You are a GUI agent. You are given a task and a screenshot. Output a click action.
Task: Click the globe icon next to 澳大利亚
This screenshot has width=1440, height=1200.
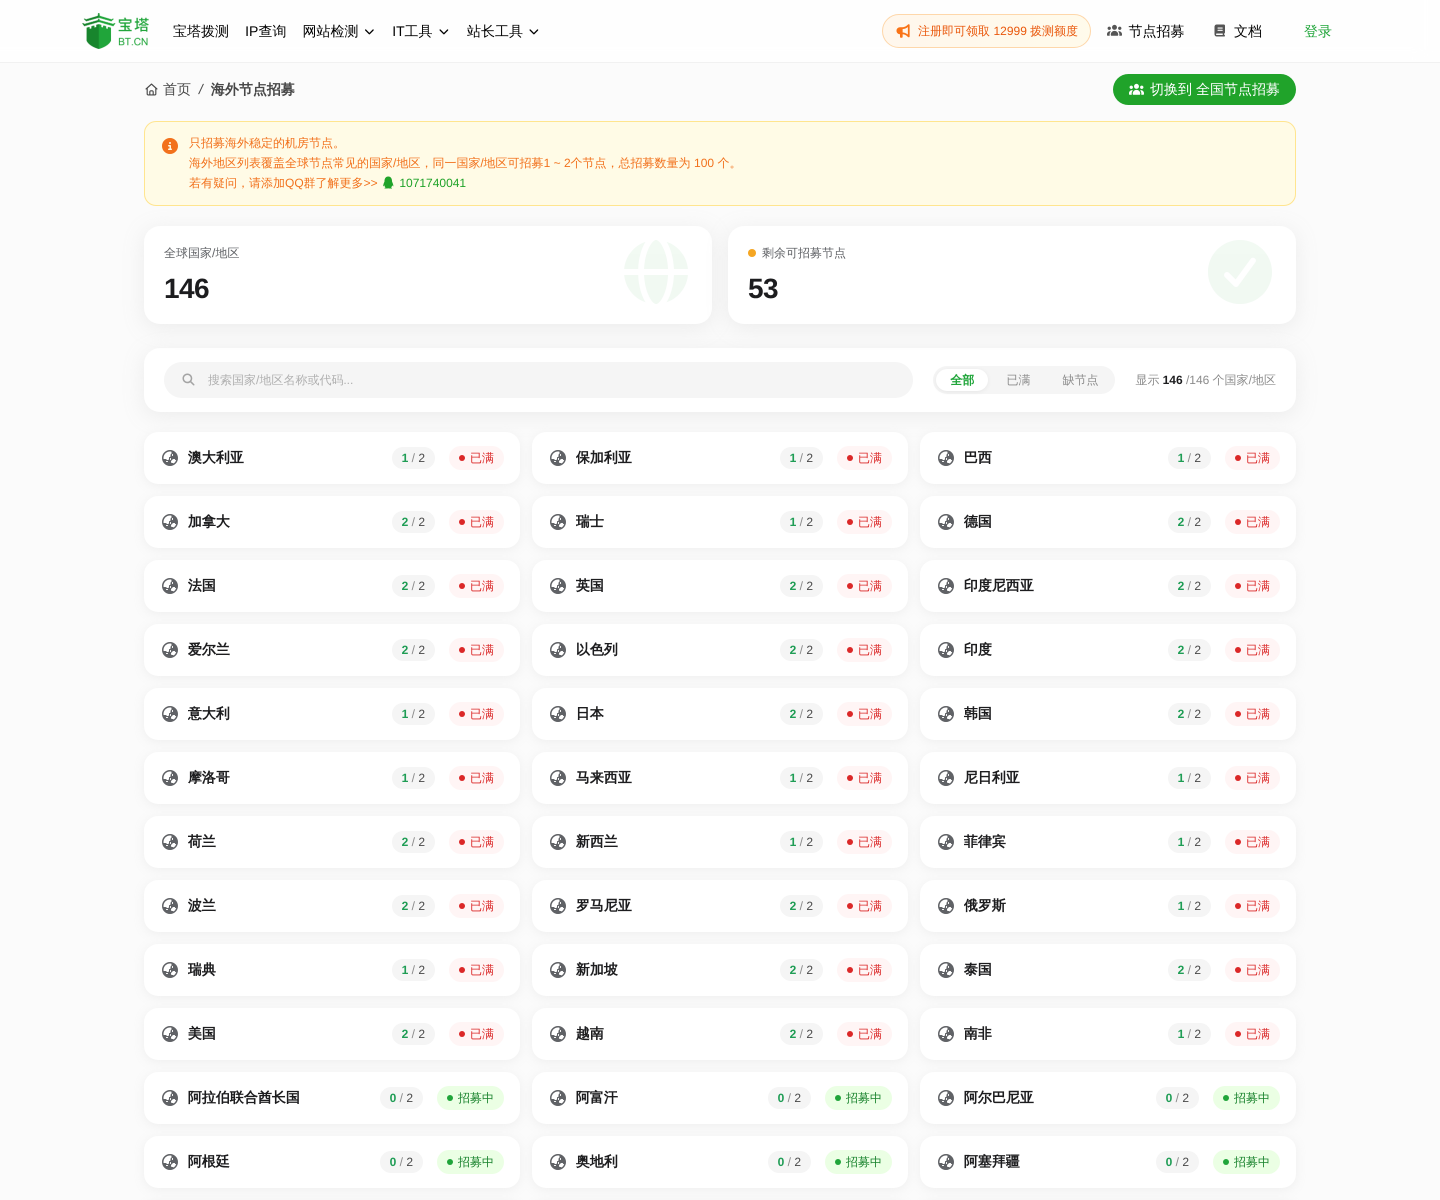[x=170, y=458]
